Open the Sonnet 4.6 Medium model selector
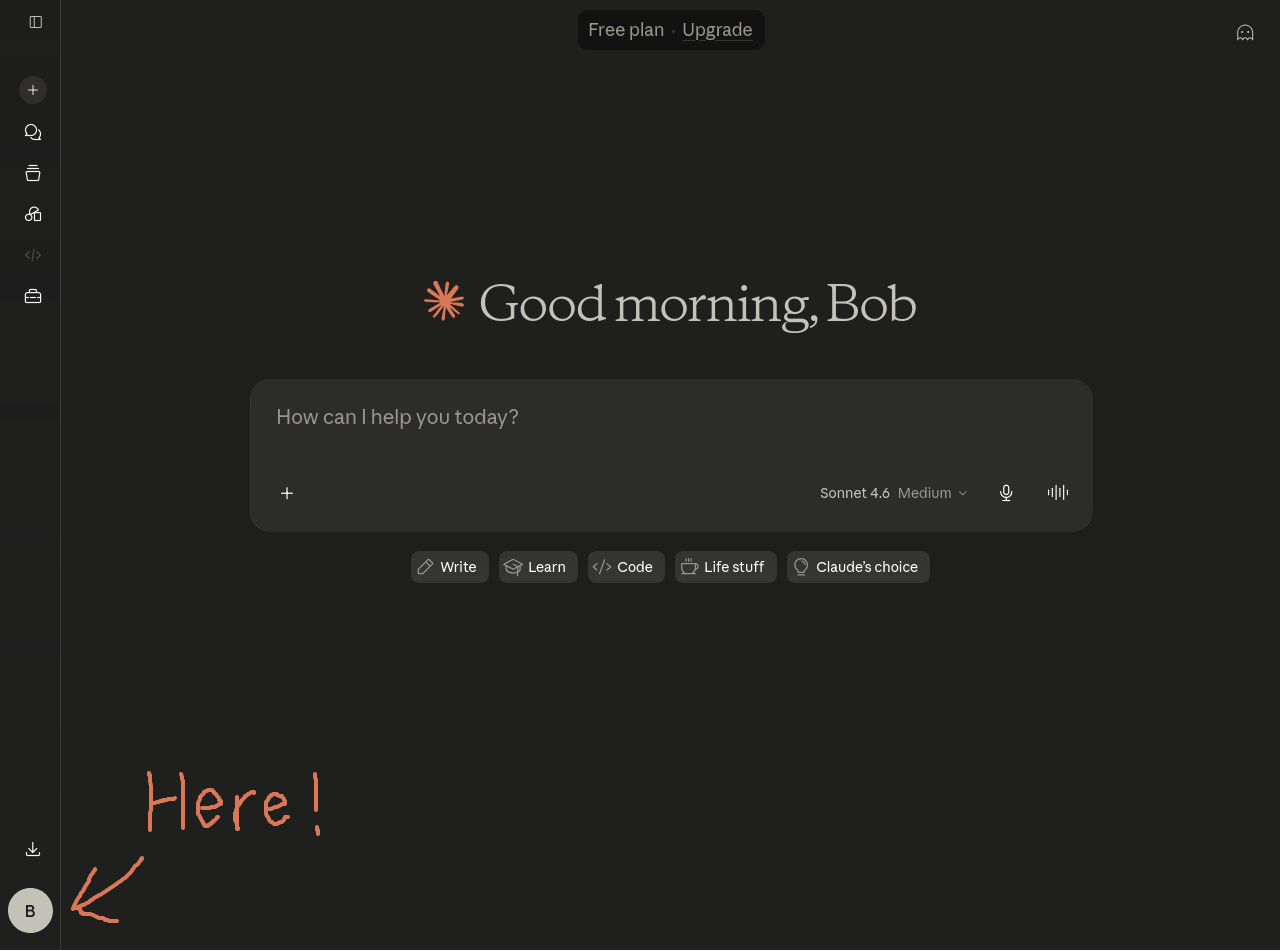Image resolution: width=1280 pixels, height=951 pixels. (x=894, y=493)
